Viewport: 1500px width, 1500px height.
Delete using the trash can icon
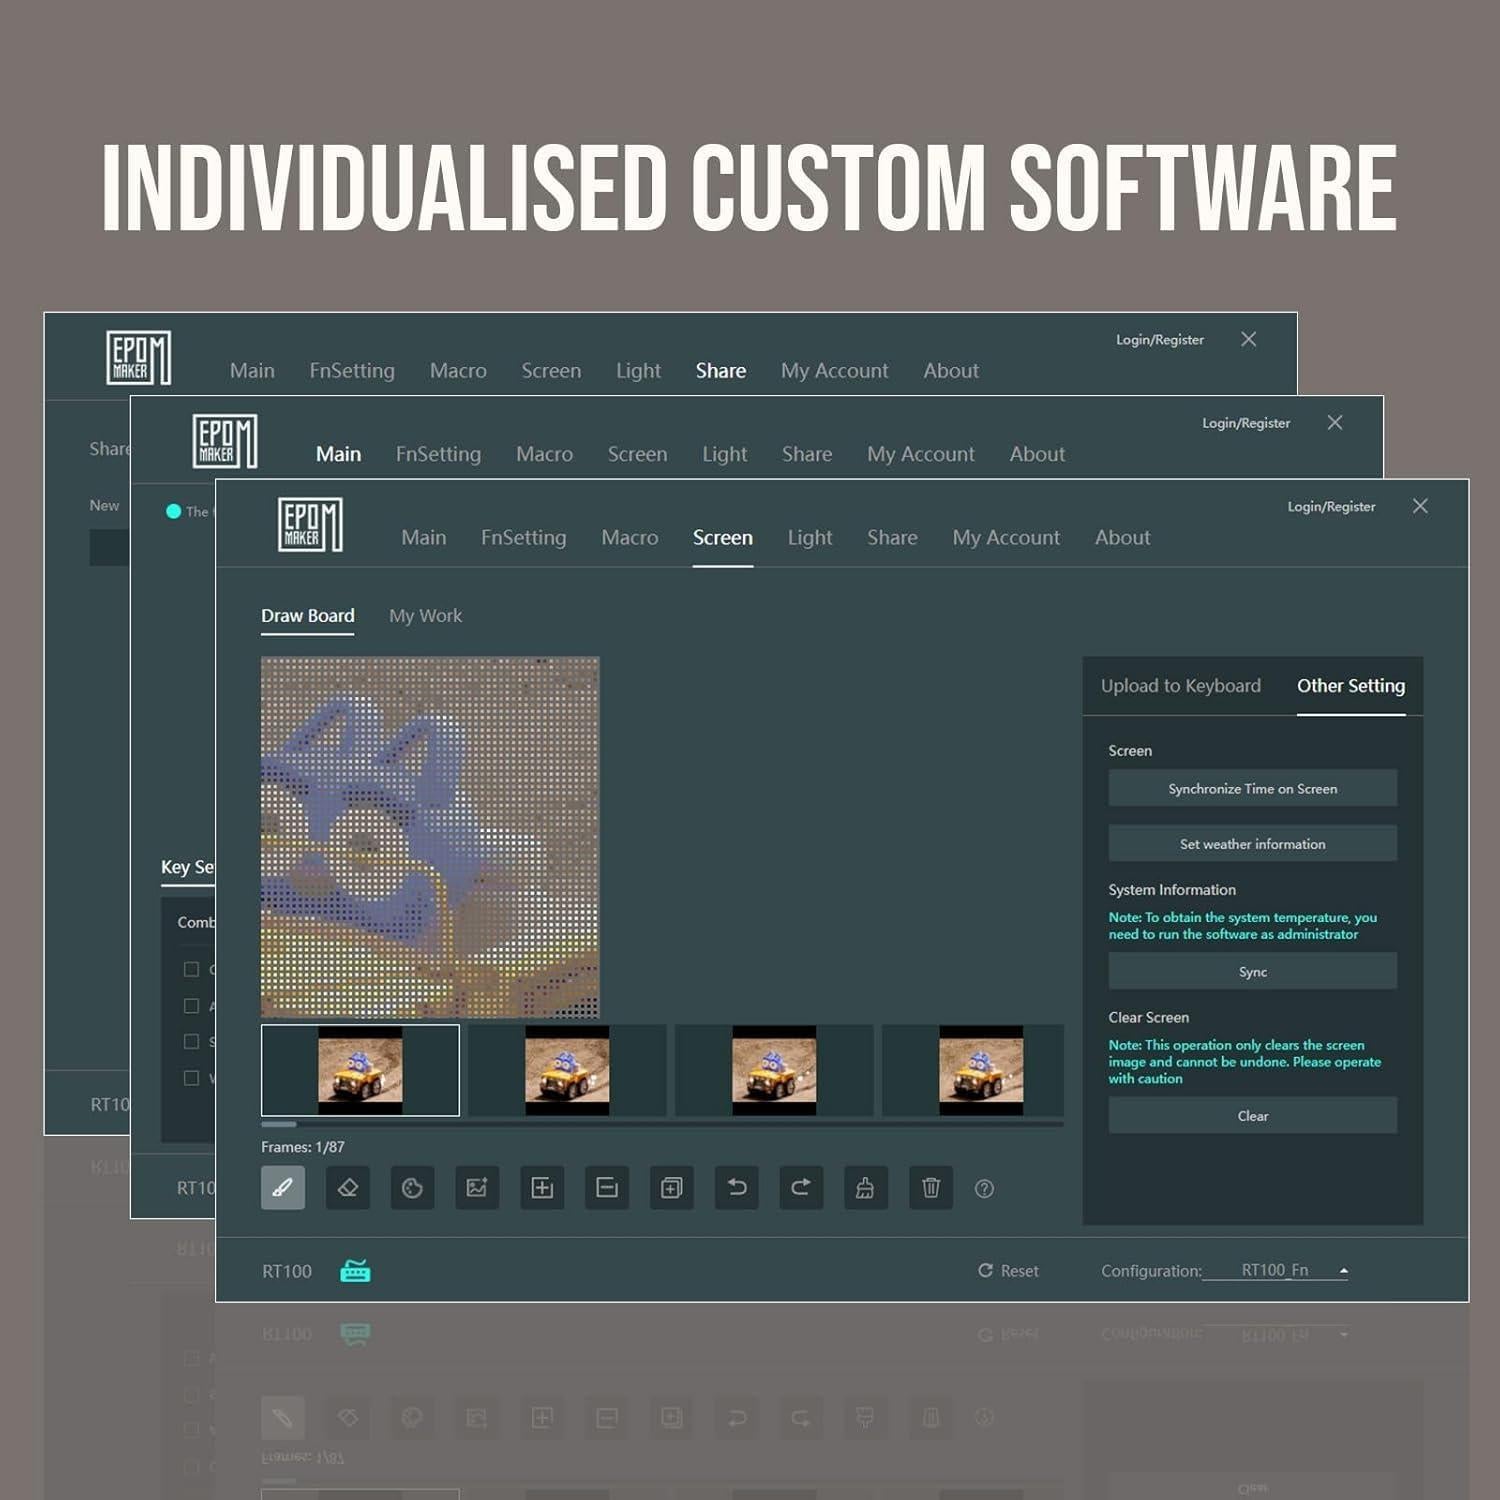pyautogui.click(x=931, y=1188)
